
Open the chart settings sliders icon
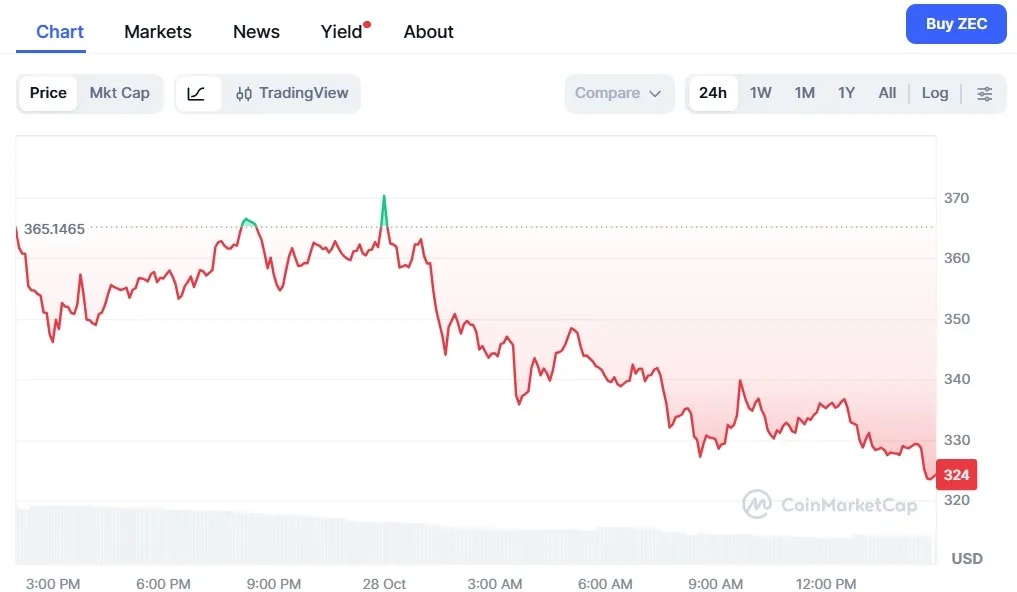point(985,93)
